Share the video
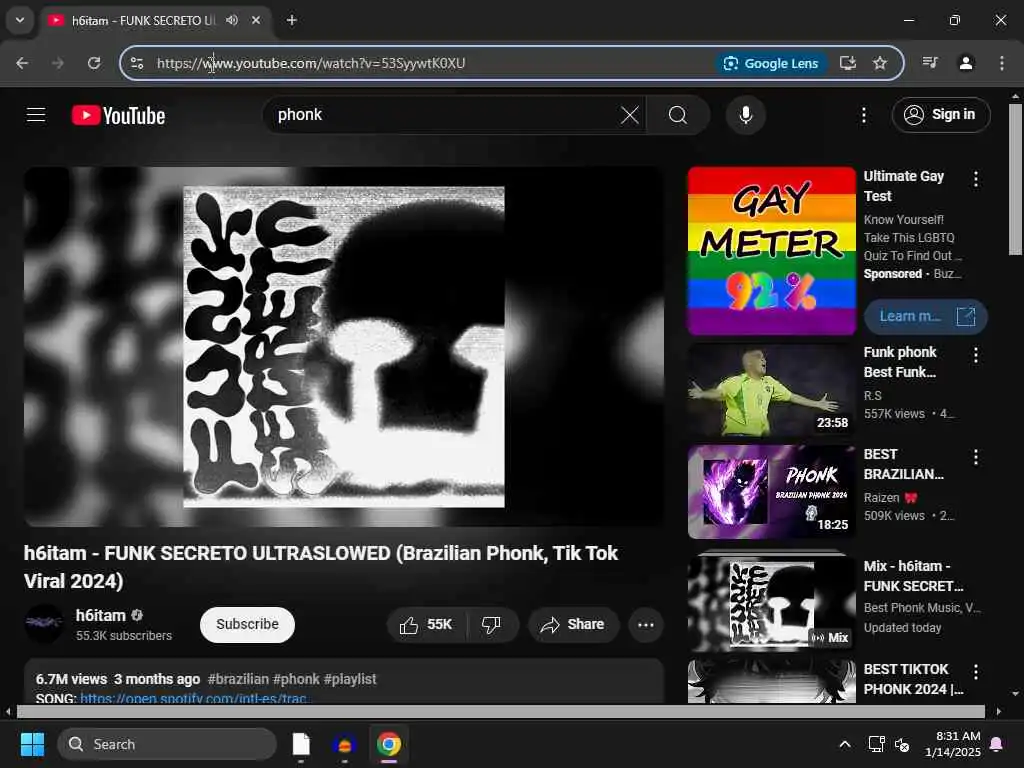The width and height of the screenshot is (1024, 768). coord(573,624)
